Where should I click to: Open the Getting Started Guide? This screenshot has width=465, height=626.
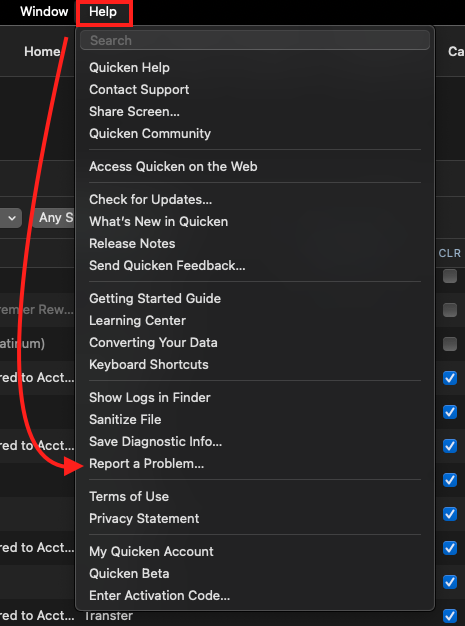click(155, 298)
